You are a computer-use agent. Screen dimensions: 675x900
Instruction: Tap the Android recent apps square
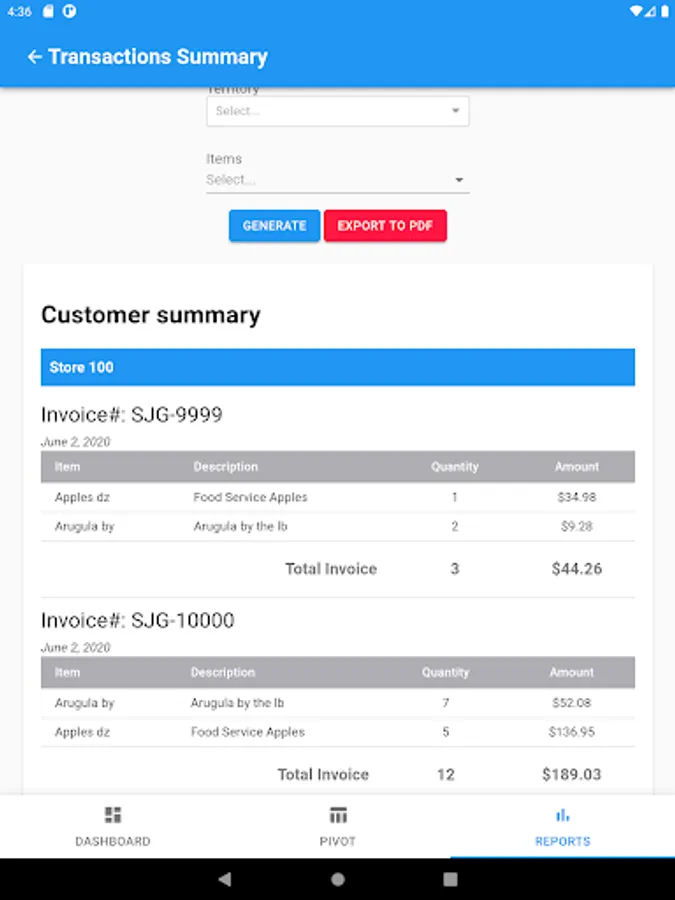(x=451, y=879)
